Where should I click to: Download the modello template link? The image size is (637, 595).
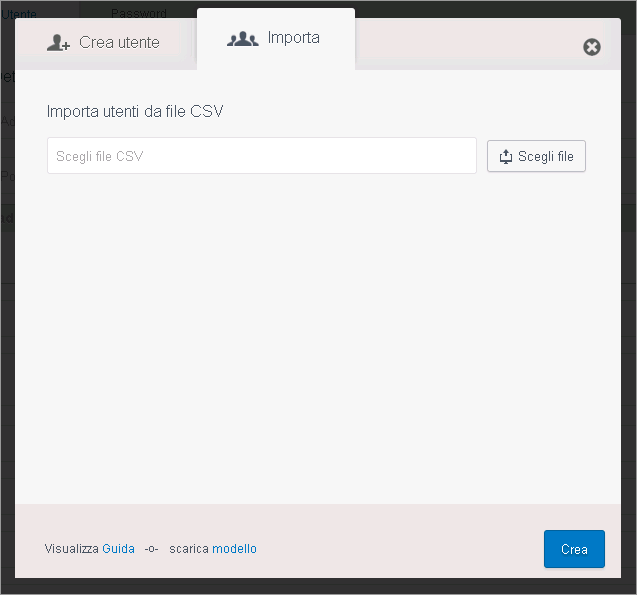pyautogui.click(x=234, y=549)
